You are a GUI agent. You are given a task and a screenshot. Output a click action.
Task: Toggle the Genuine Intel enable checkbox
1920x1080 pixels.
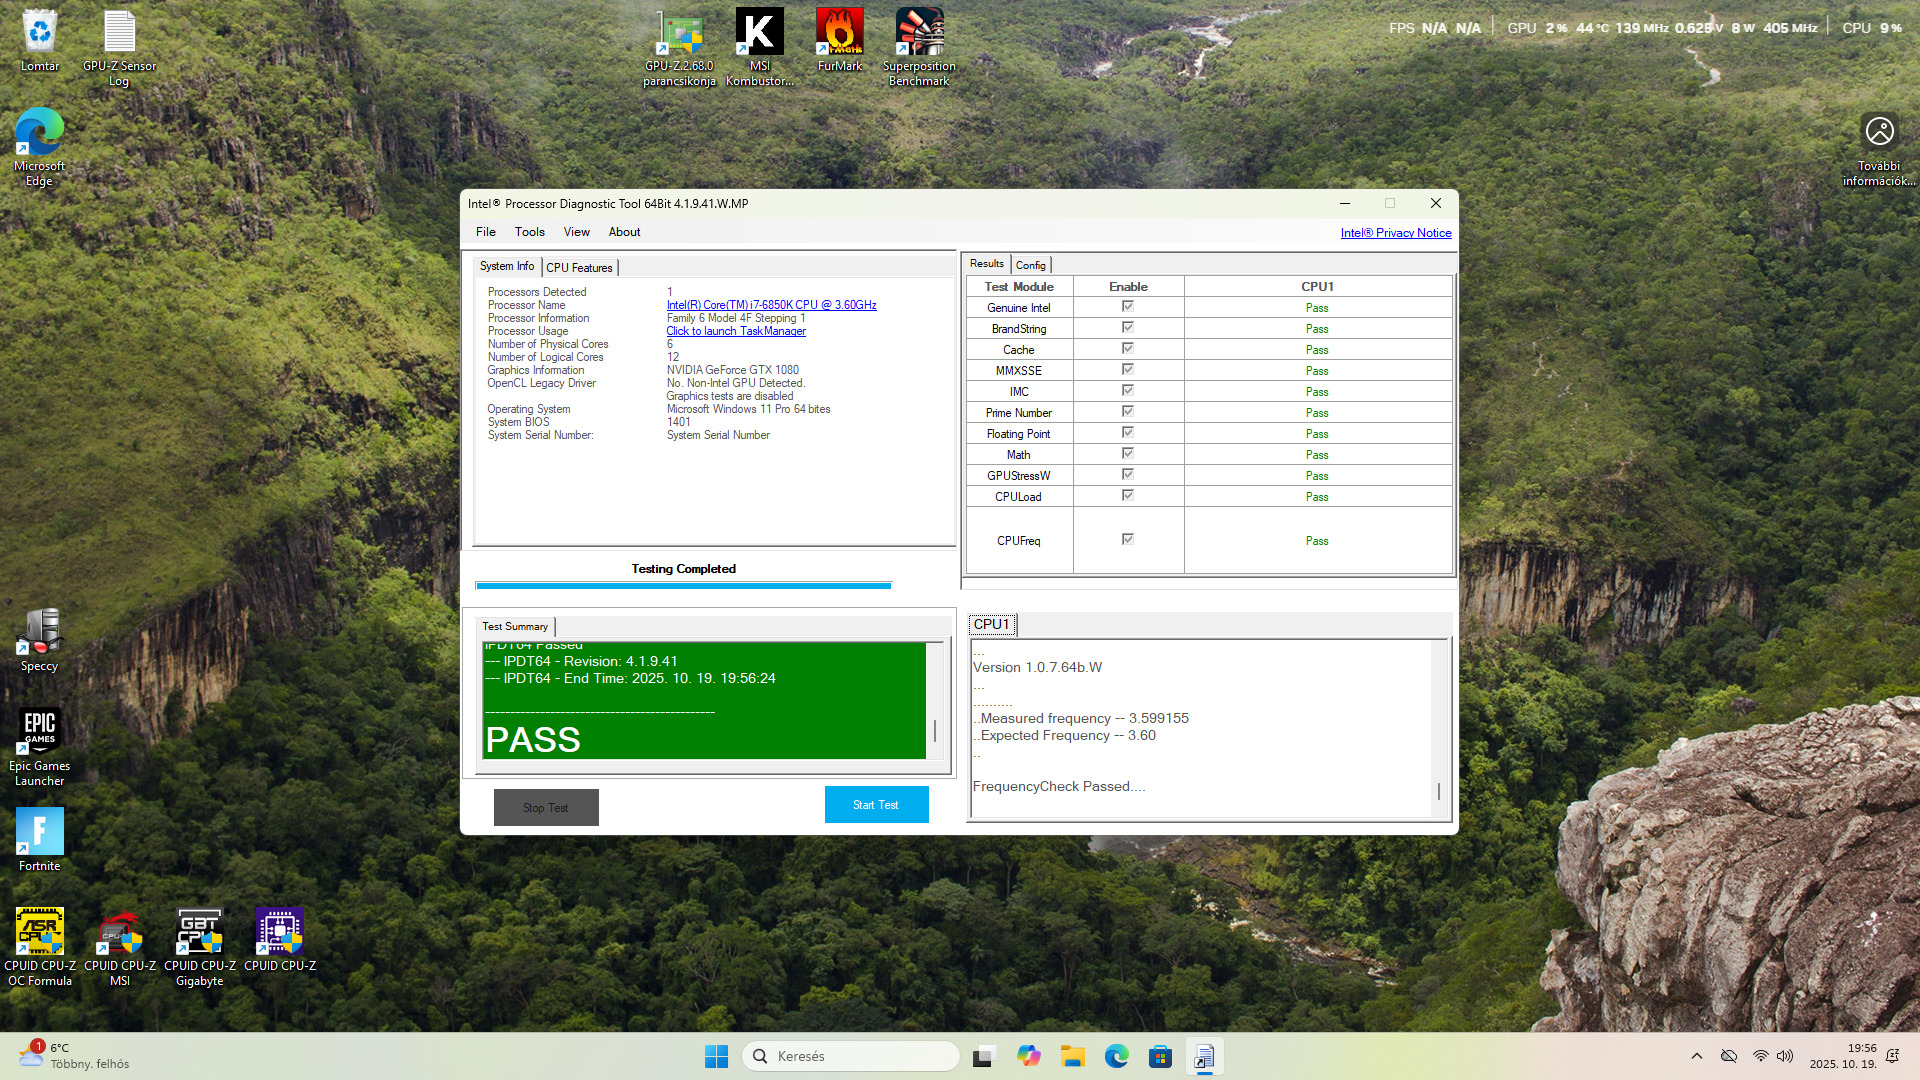point(1127,307)
